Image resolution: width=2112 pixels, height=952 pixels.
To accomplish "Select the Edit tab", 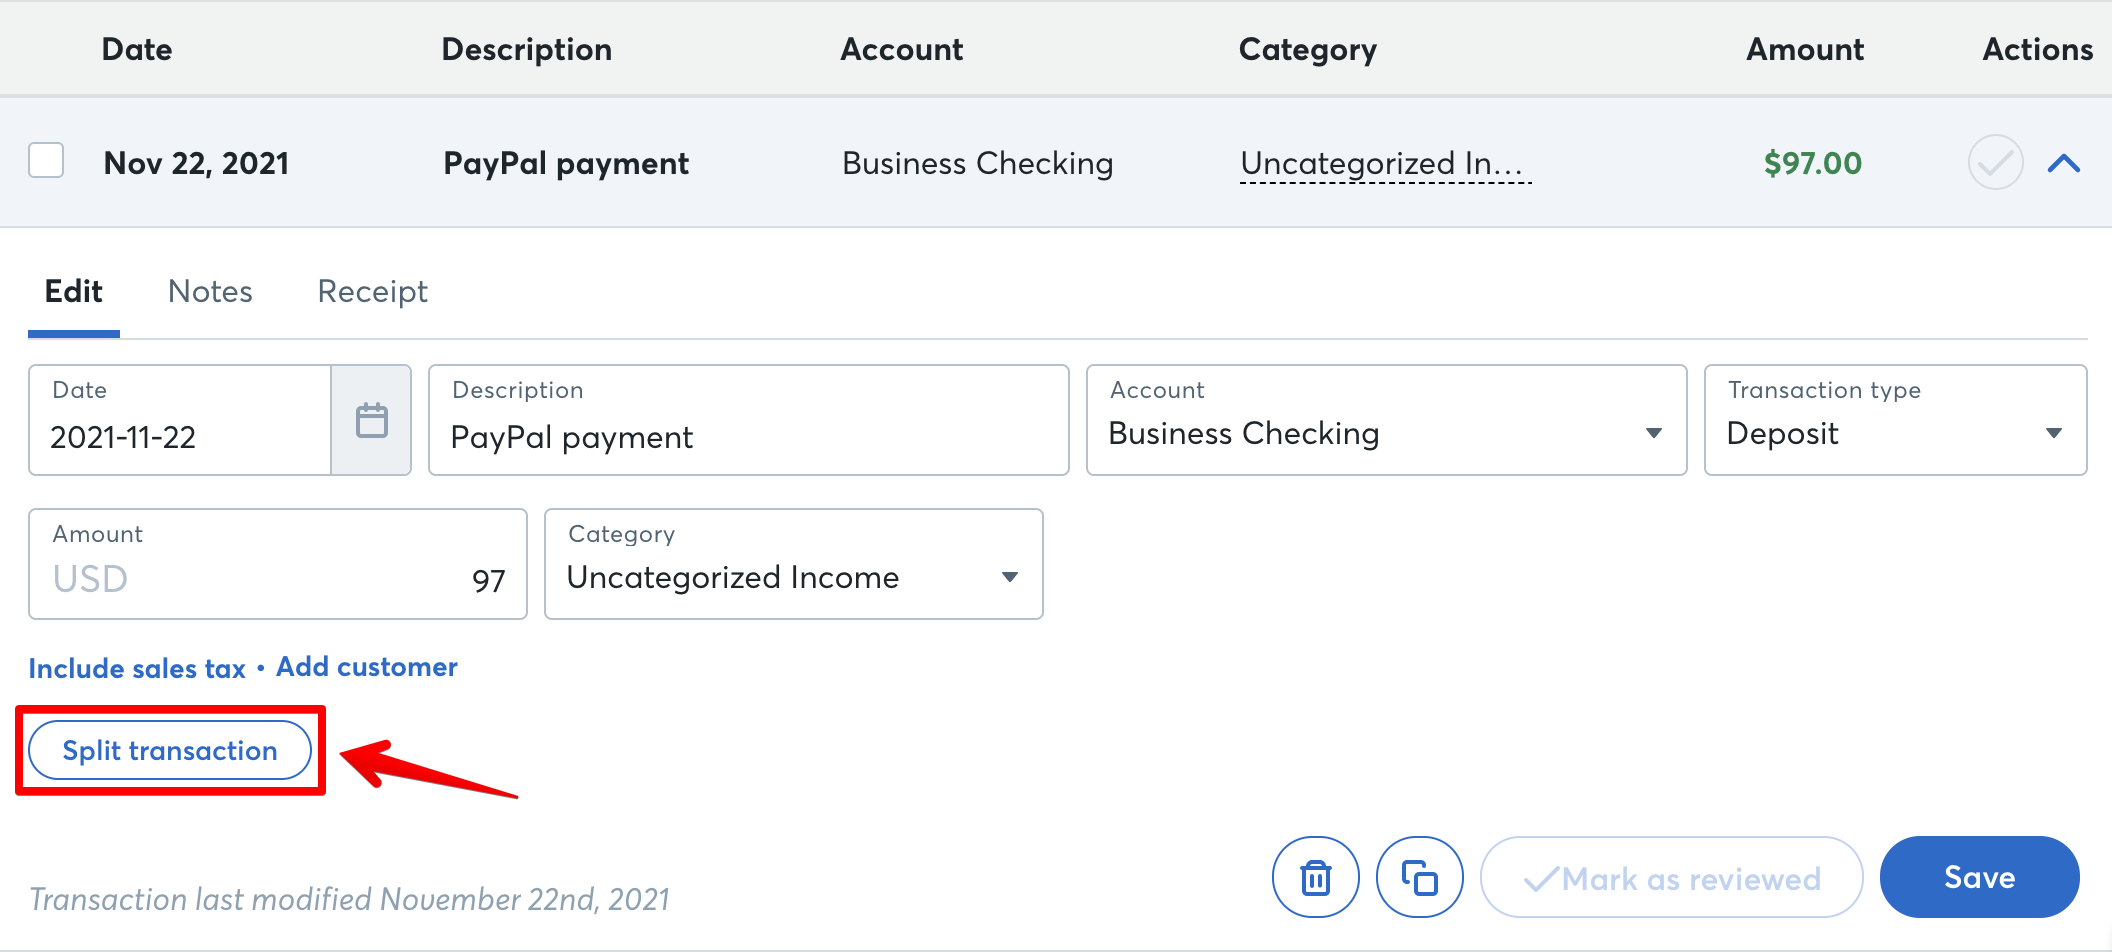I will coord(74,292).
